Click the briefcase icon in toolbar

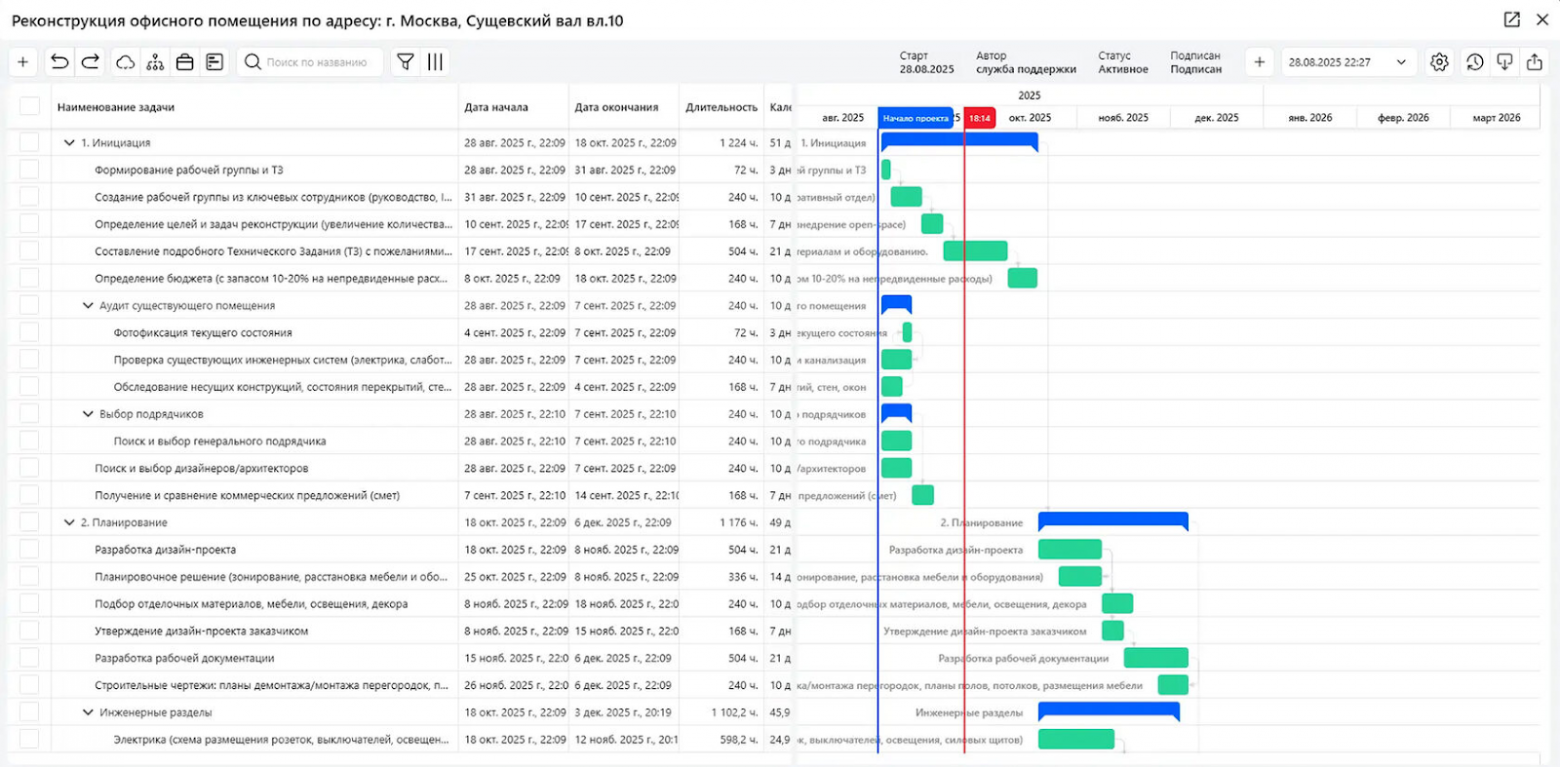(185, 62)
